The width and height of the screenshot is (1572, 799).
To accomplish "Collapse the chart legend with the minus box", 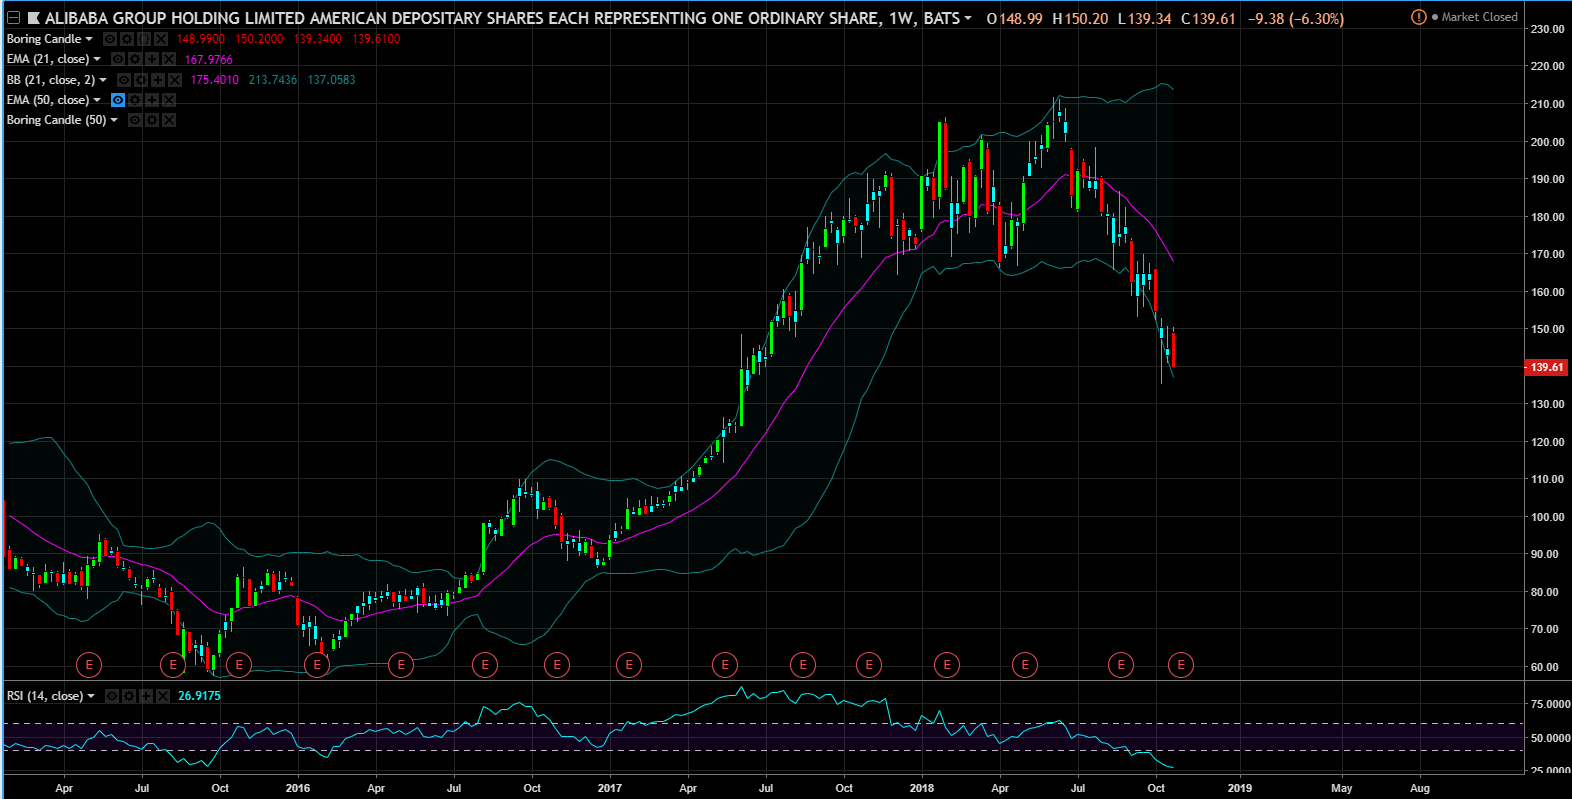I will 14,18.
